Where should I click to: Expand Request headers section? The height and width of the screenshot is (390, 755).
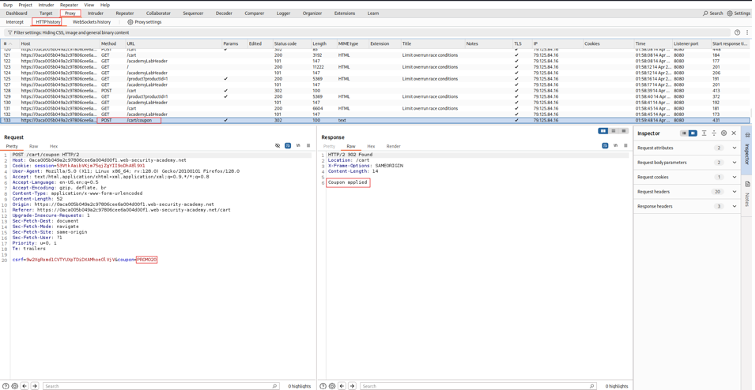click(x=734, y=192)
